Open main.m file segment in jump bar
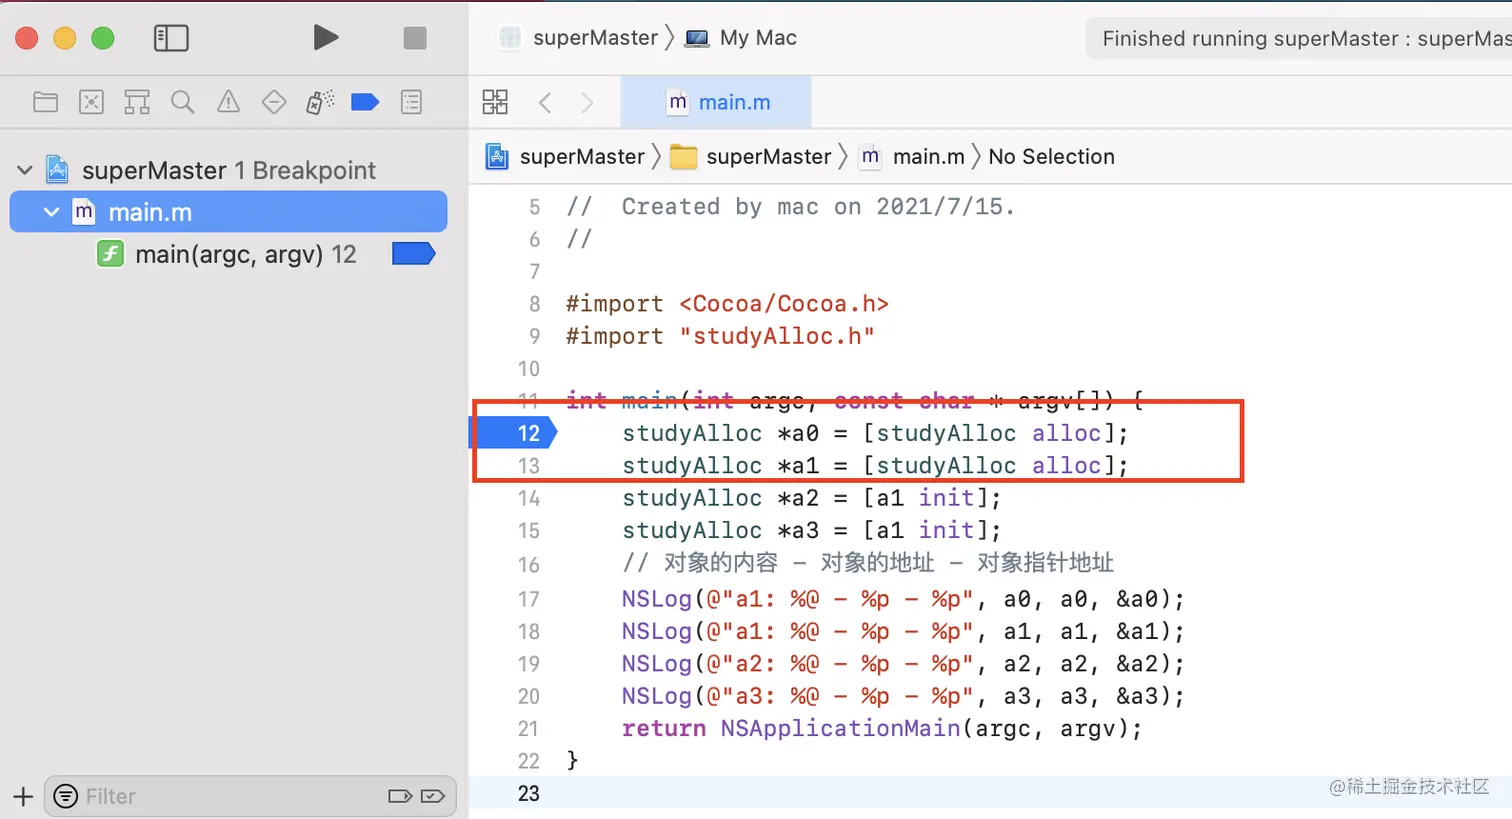 pyautogui.click(x=912, y=157)
